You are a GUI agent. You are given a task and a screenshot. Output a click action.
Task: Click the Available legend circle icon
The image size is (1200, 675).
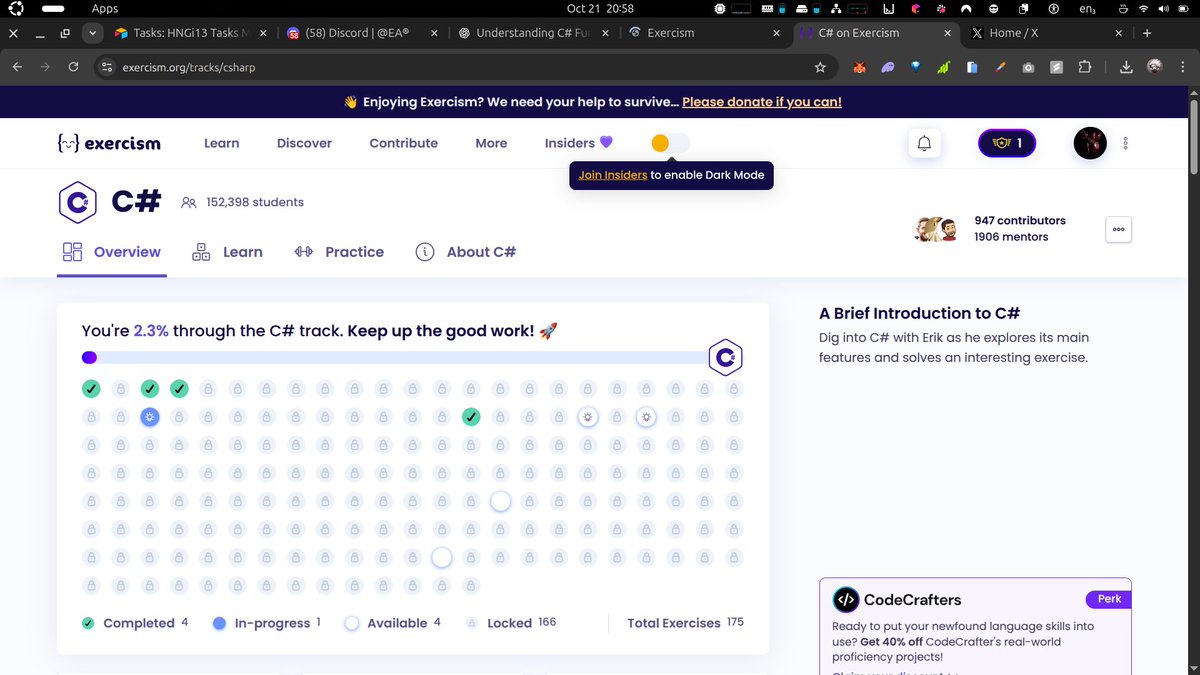(351, 623)
